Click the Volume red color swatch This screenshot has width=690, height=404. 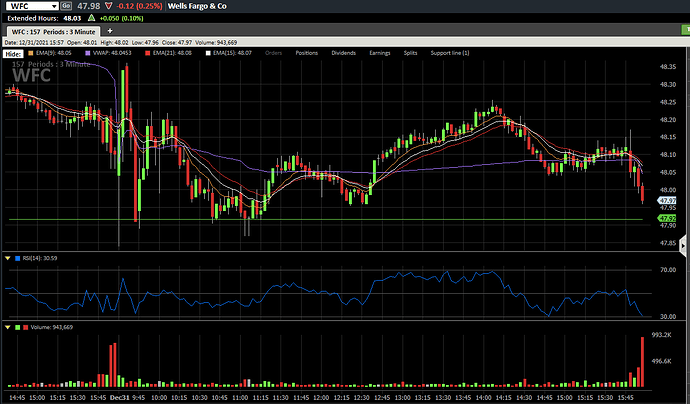[x=26, y=327]
